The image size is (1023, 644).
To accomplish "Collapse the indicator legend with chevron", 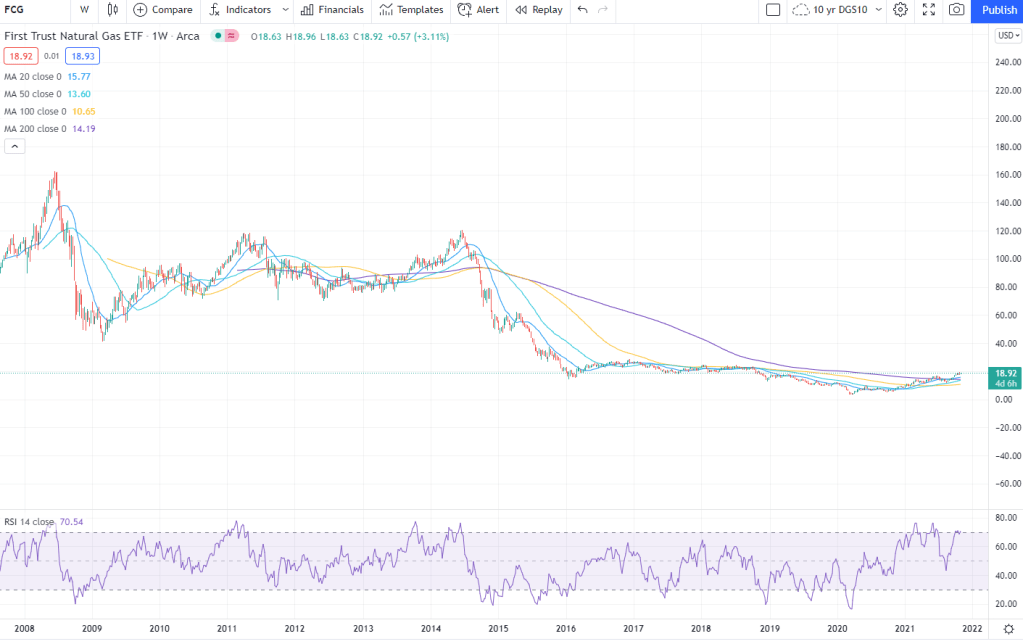I will [15, 146].
